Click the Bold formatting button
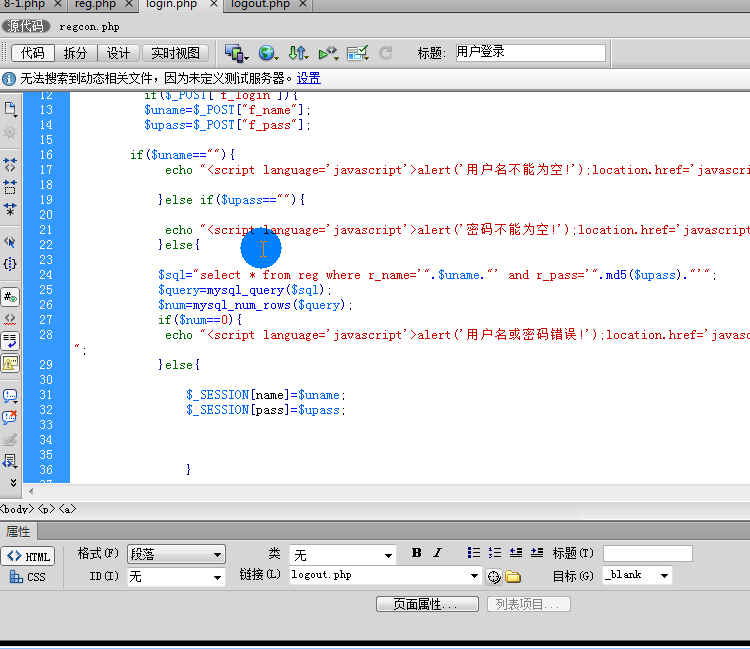Image resolution: width=750 pixels, height=649 pixels. (417, 553)
